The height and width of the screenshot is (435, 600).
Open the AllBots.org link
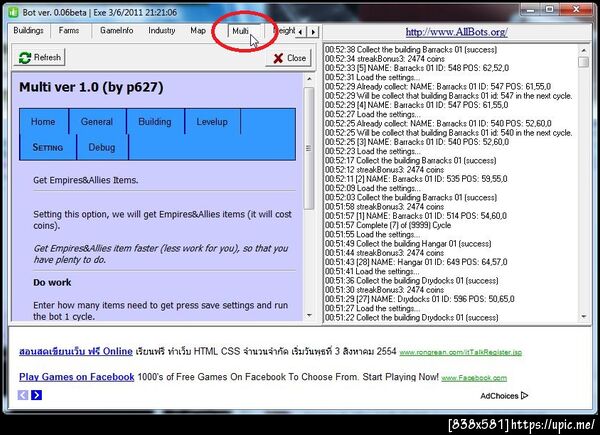pyautogui.click(x=457, y=32)
